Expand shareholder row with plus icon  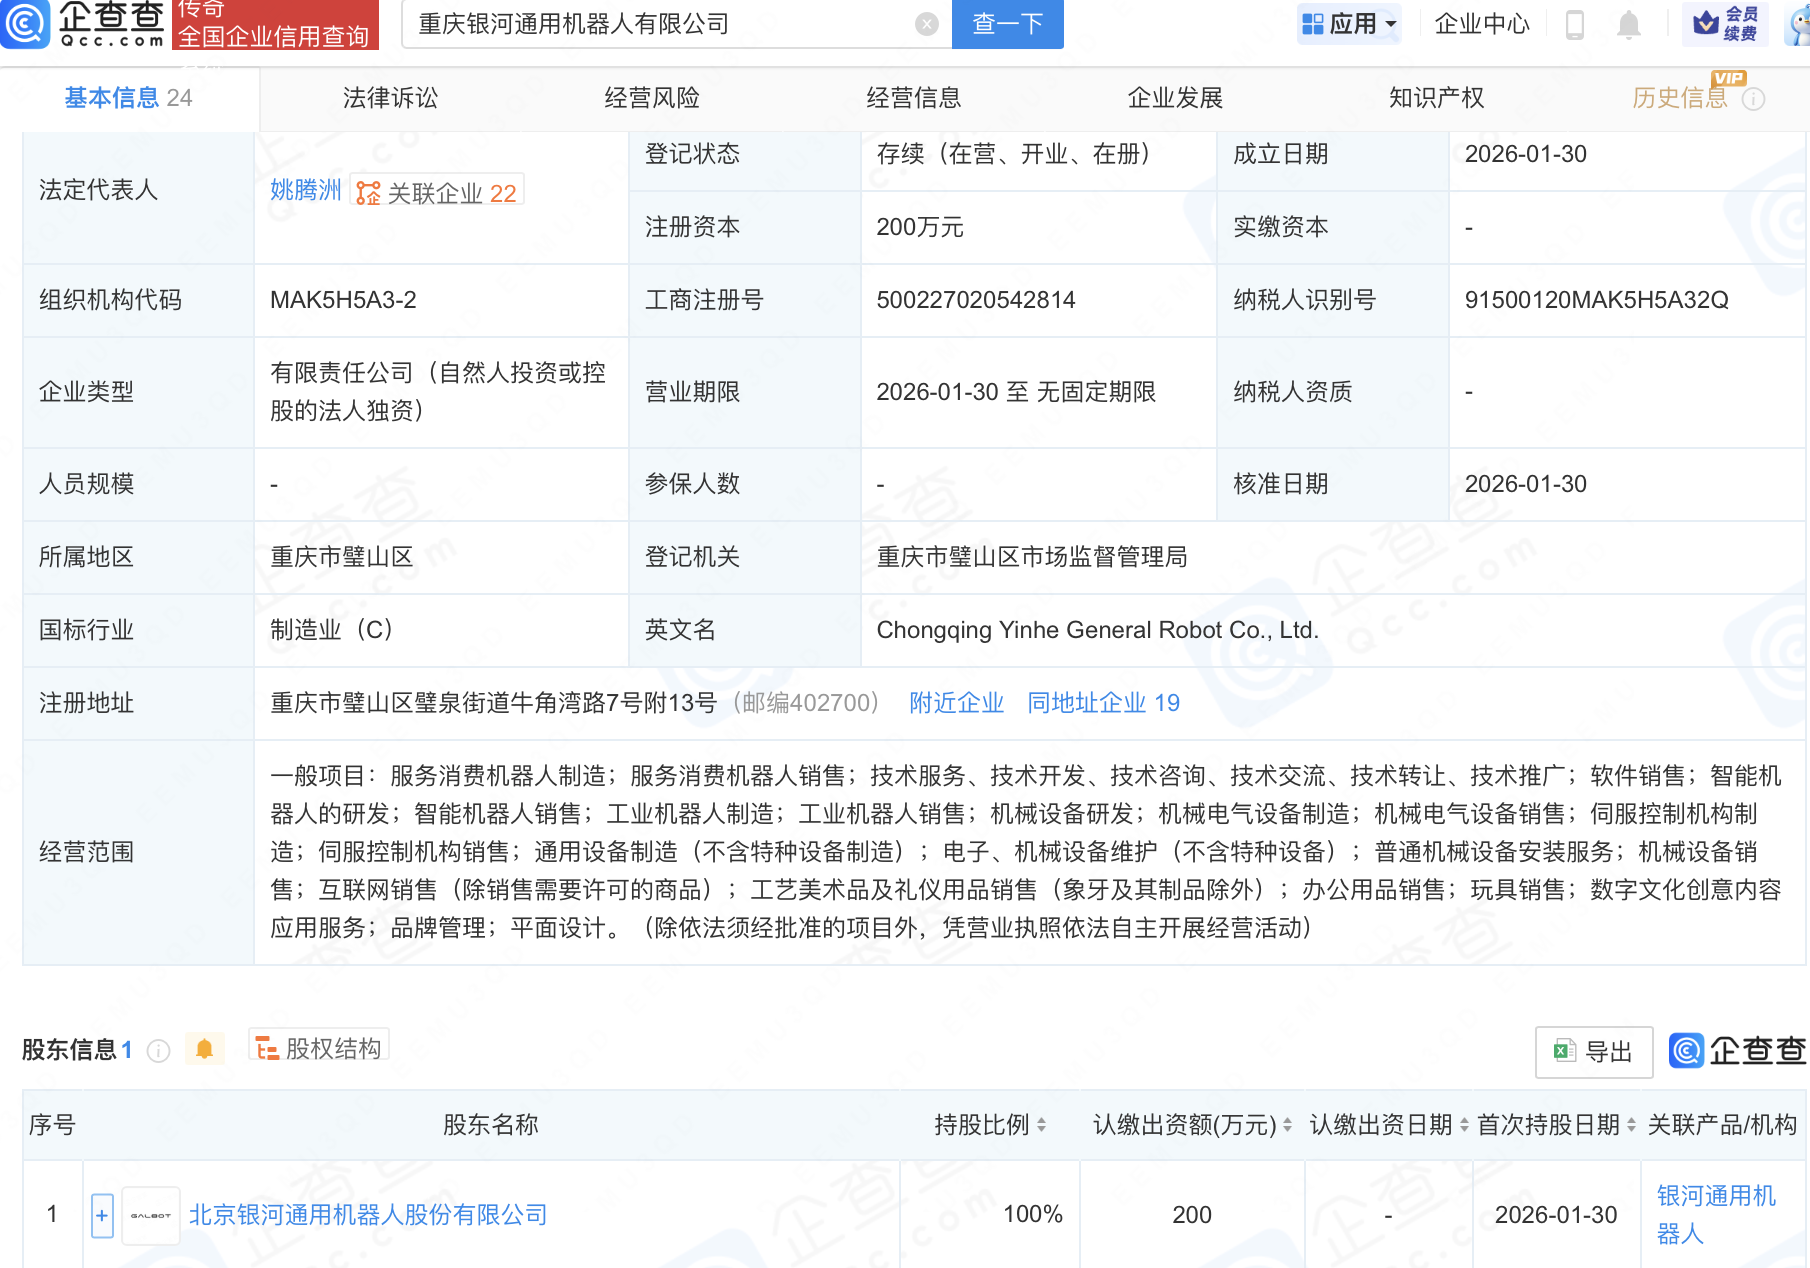[102, 1215]
